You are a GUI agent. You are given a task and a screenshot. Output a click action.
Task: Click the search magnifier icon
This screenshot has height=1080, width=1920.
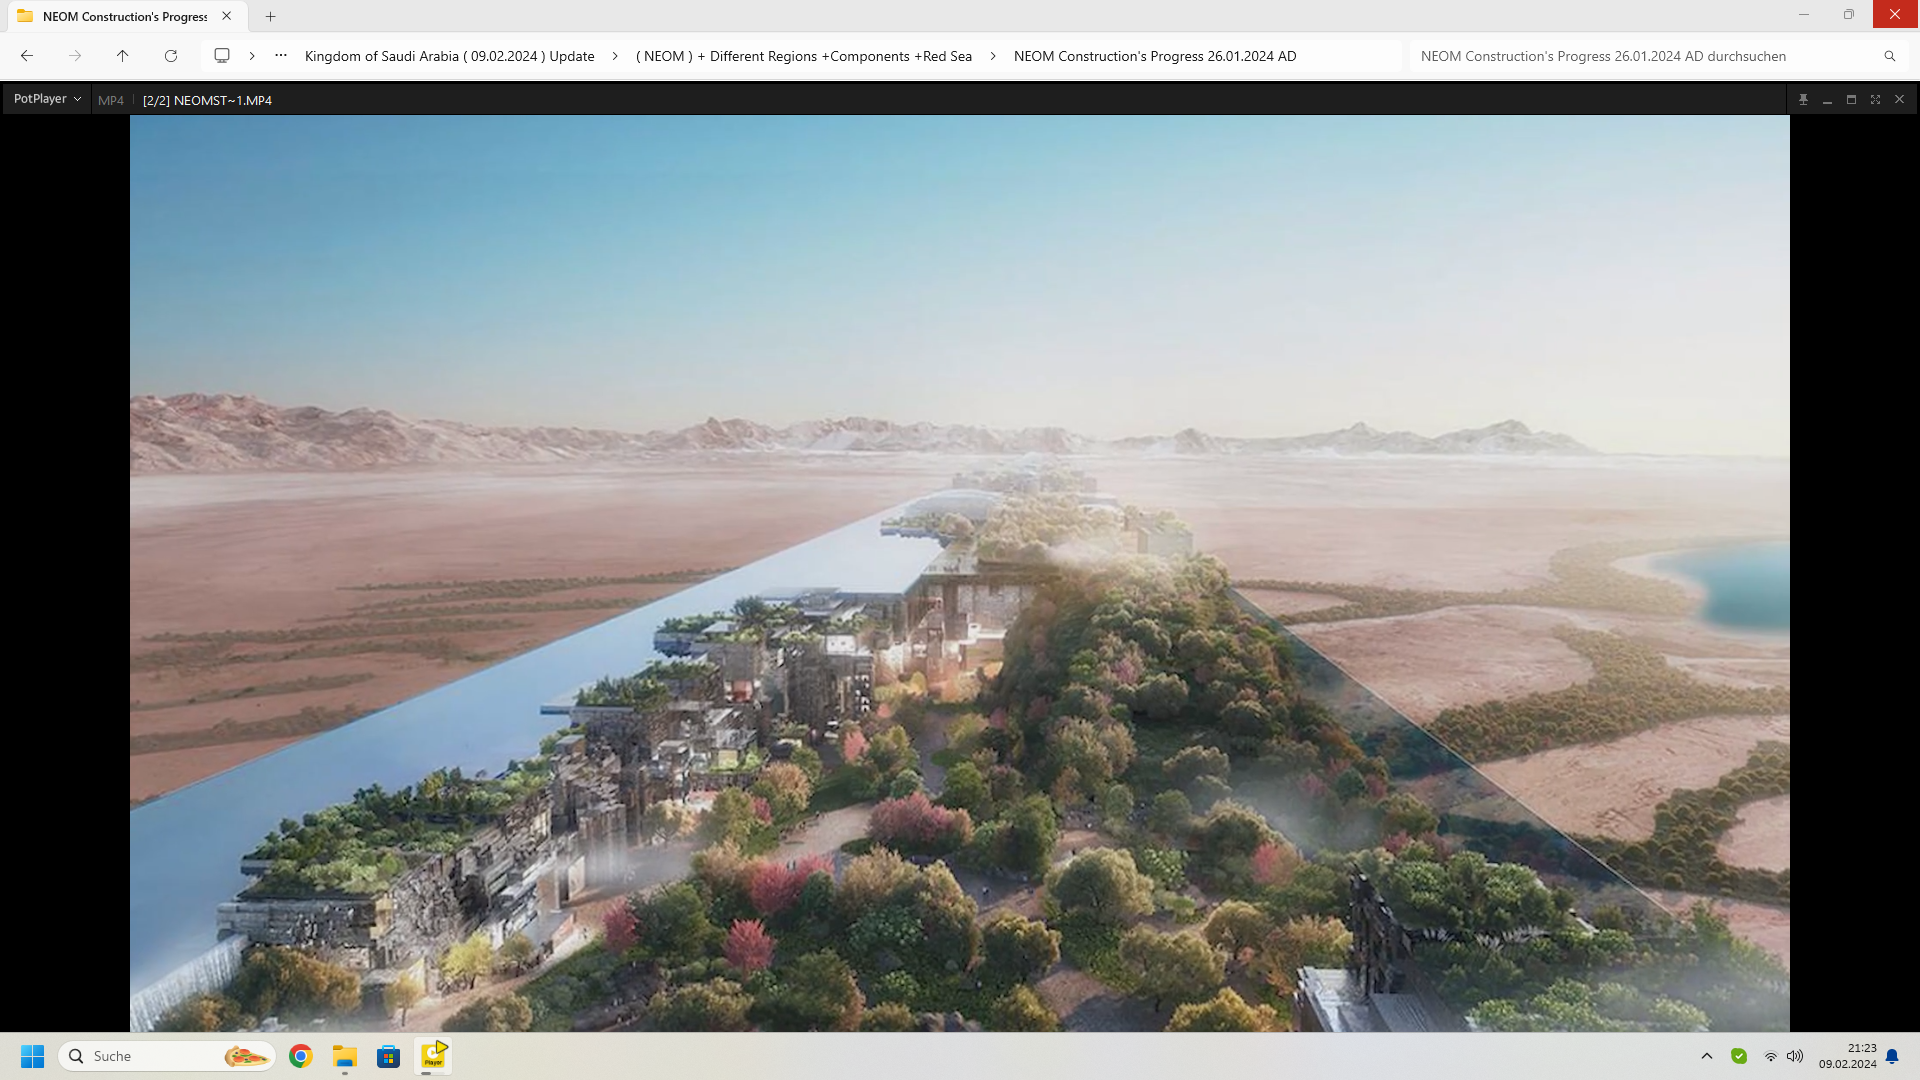tap(1890, 56)
